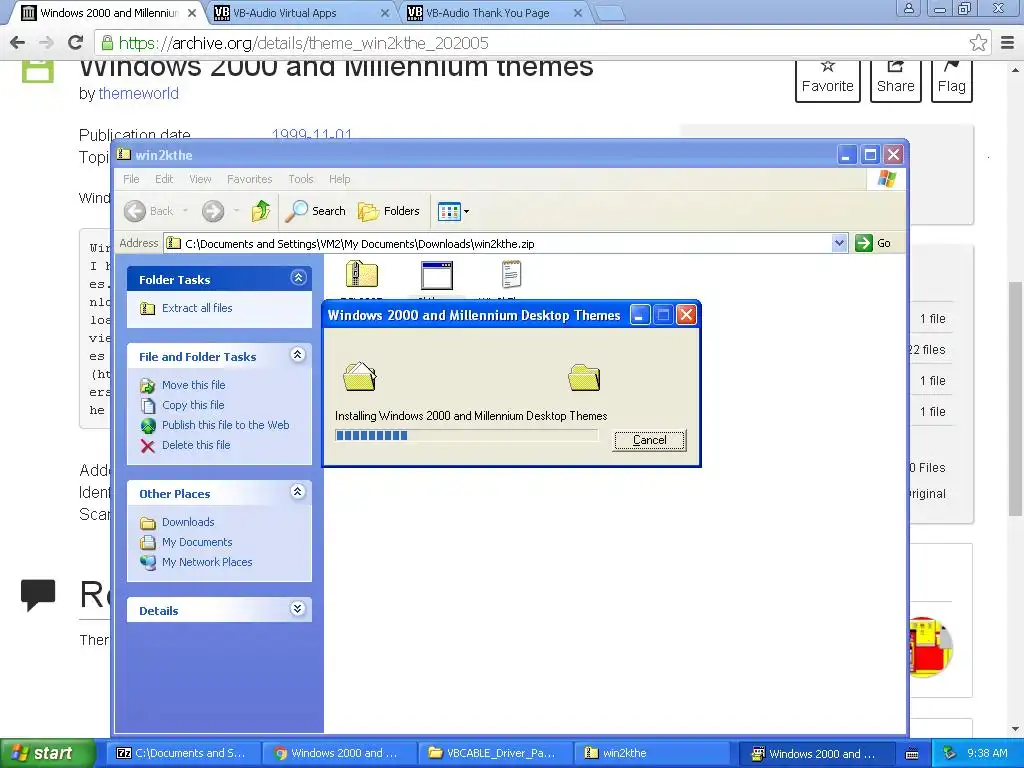1024x768 pixels.
Task: Open the Help menu in win2kthe
Action: coord(339,179)
